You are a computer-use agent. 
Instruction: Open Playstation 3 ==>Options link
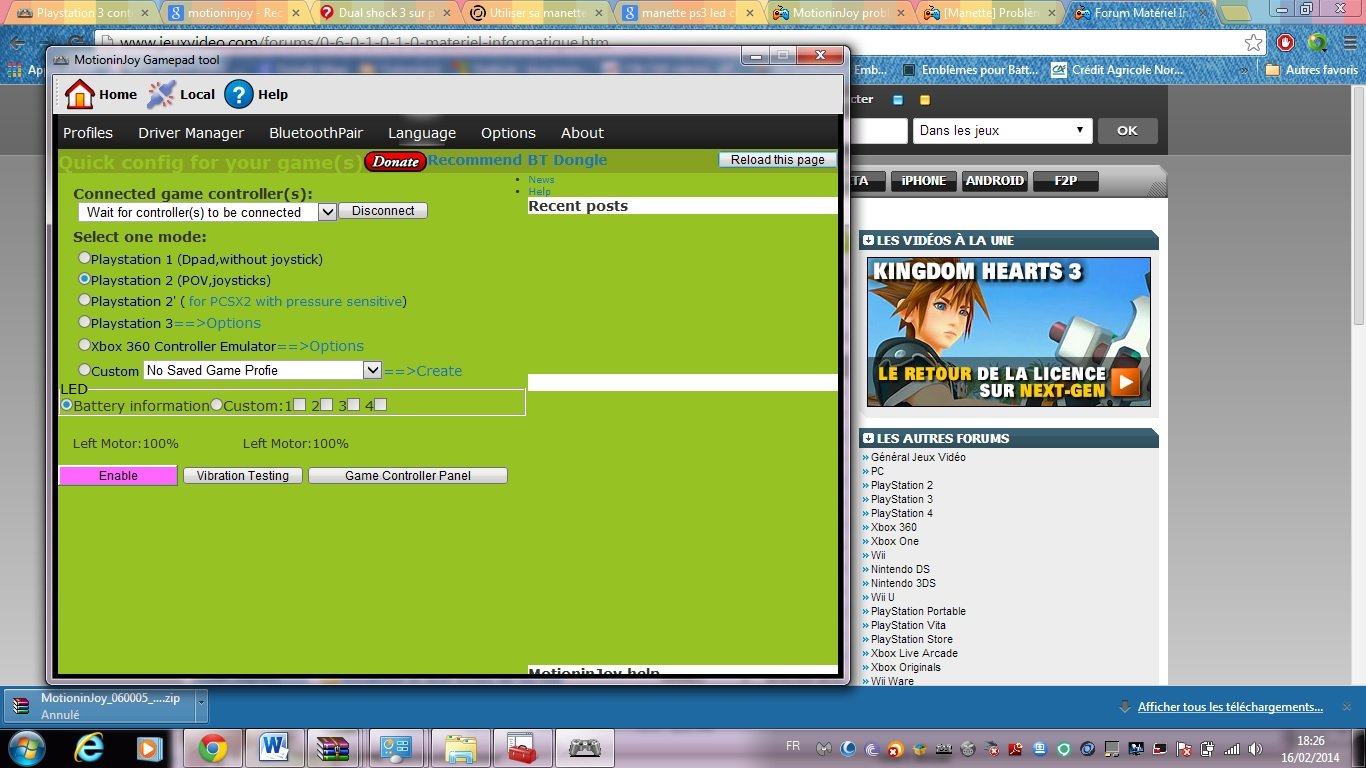(x=217, y=323)
